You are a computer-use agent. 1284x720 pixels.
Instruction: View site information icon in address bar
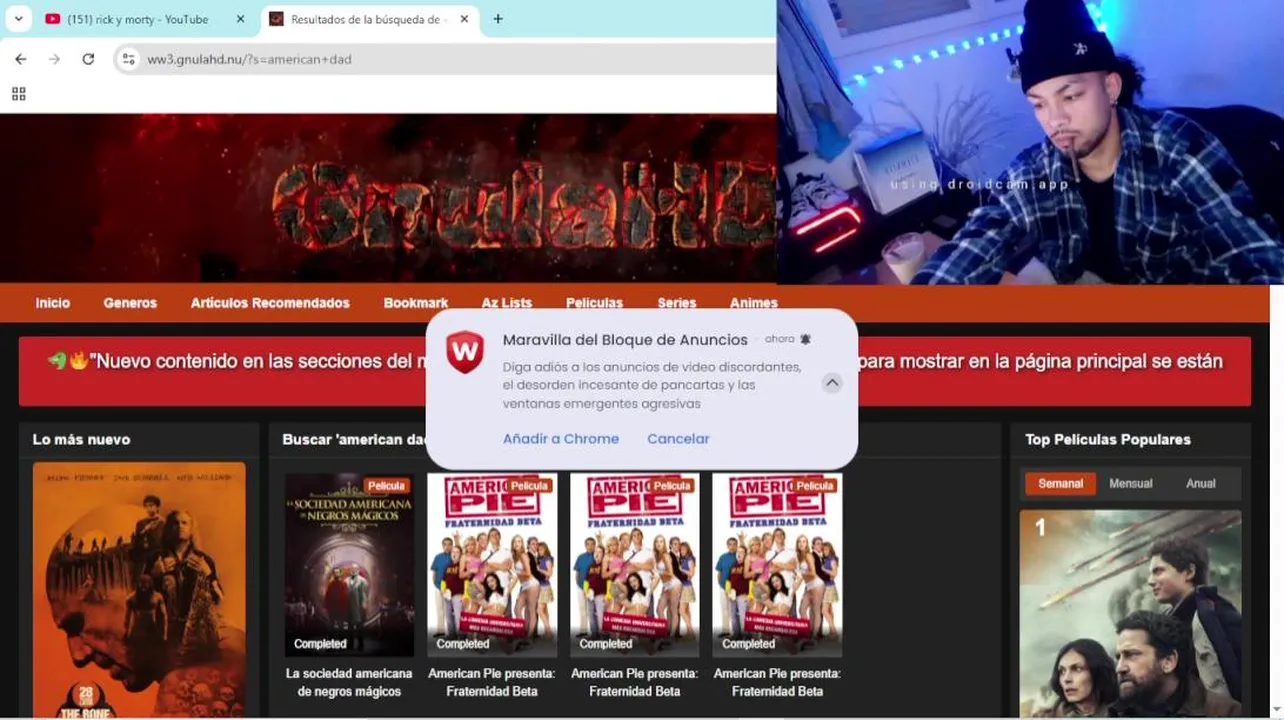[128, 59]
